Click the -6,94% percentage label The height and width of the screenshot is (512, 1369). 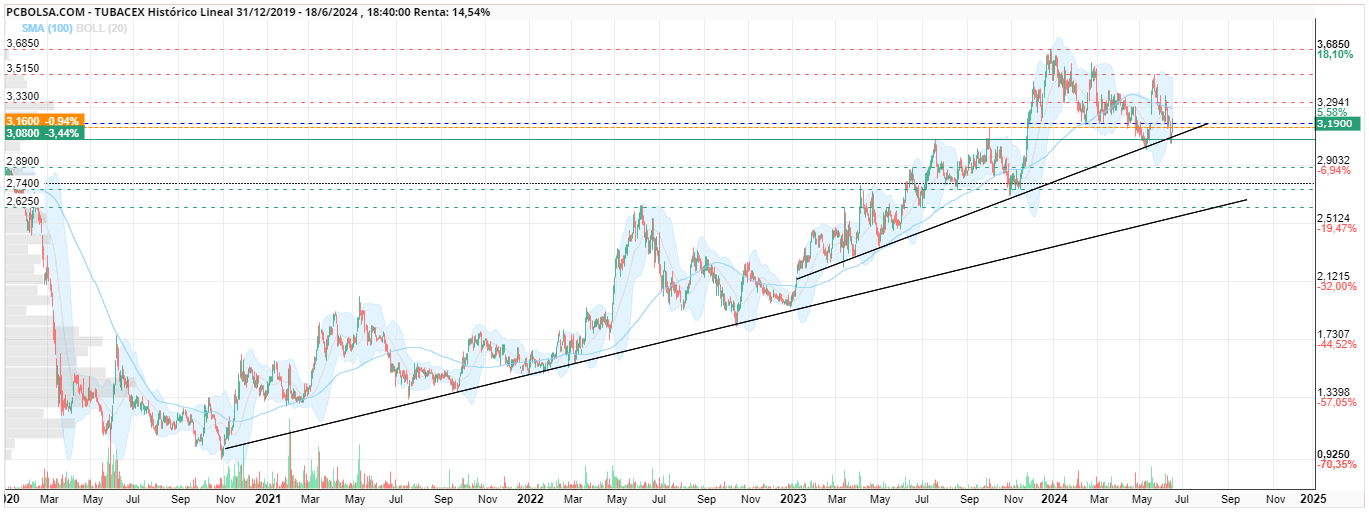coord(1335,171)
